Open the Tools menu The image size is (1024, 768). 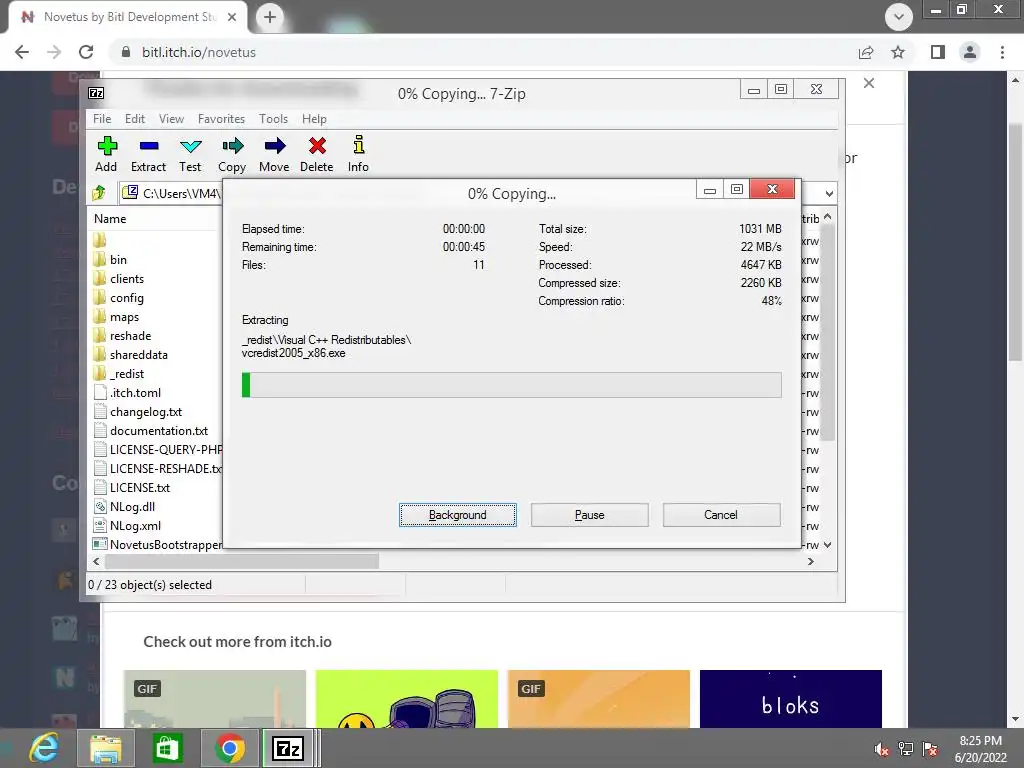[x=273, y=119]
